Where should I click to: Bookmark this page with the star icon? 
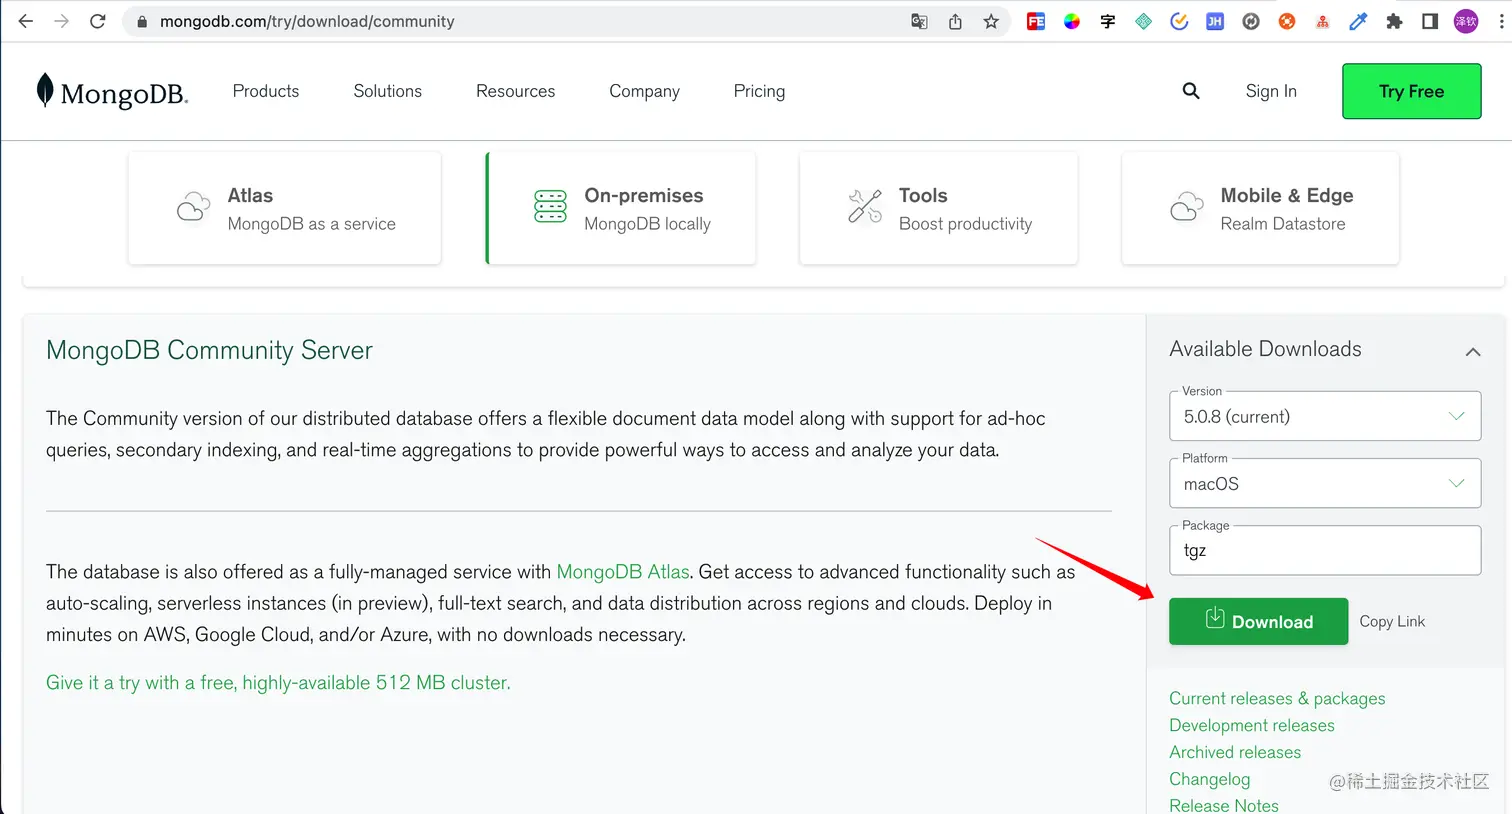pyautogui.click(x=991, y=21)
